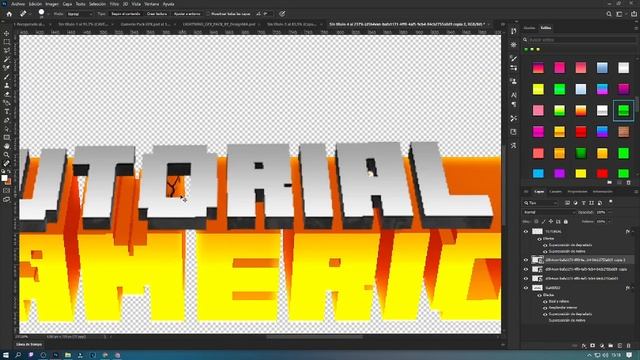Switch to the Estilos panel tab

[x=546, y=28]
